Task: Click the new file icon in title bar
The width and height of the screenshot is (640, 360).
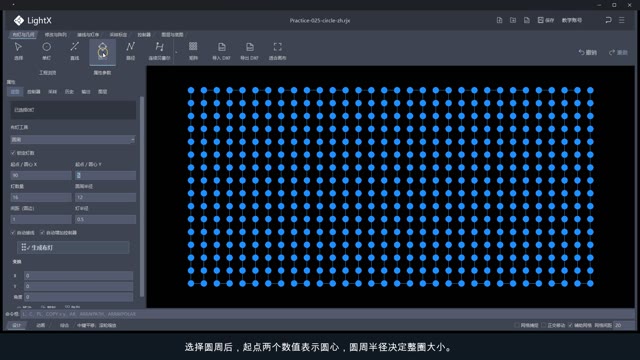Action: coord(499,20)
